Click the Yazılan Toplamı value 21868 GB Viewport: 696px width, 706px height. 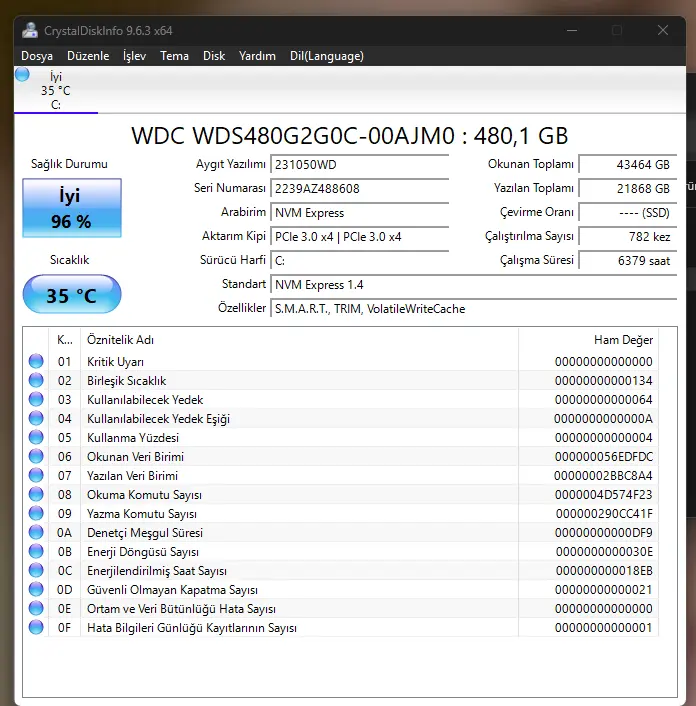[628, 188]
